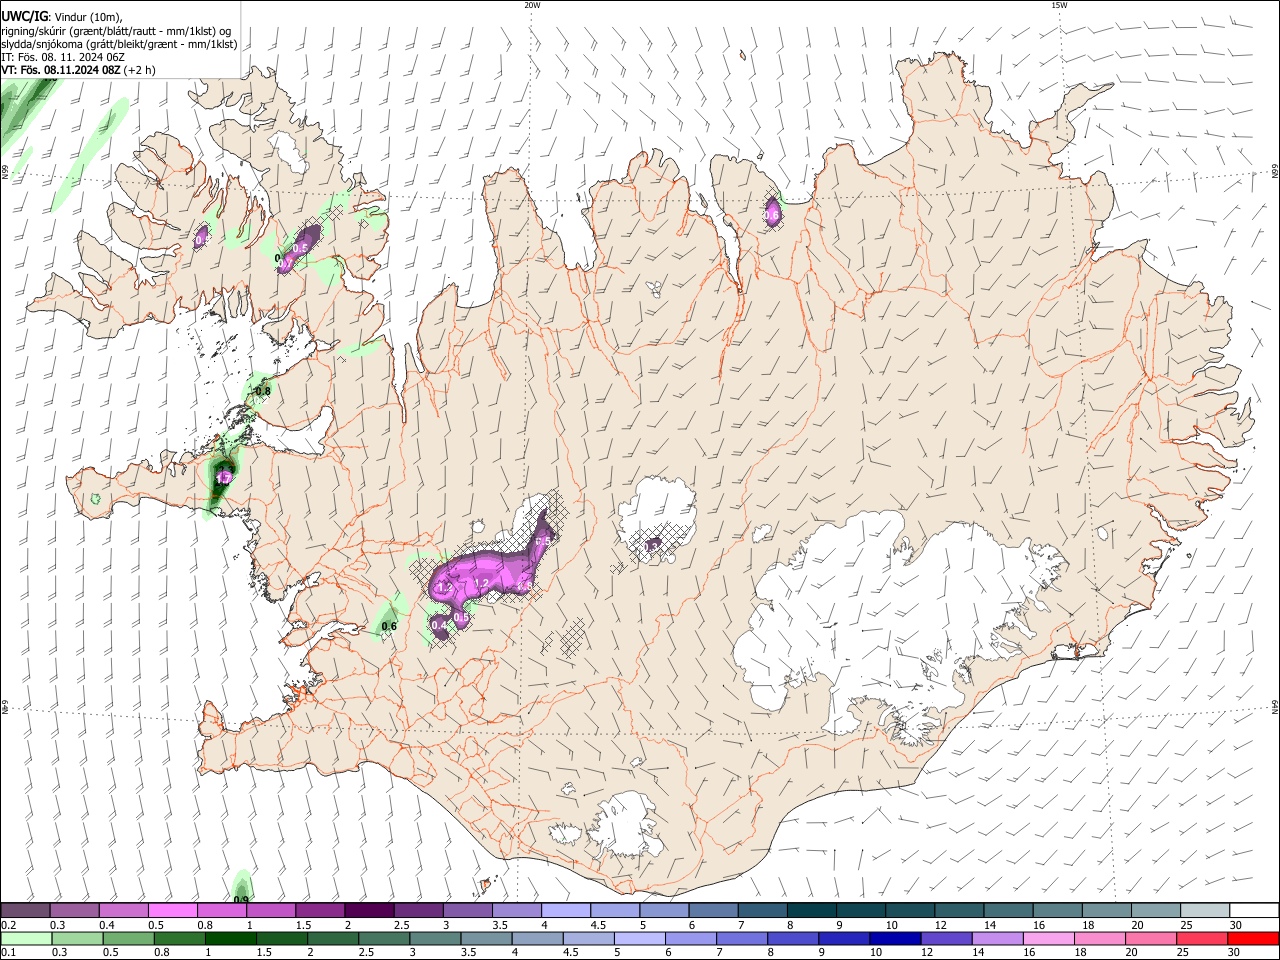The height and width of the screenshot is (960, 1280).
Task: Click the '0.4' value in the small dark purple blob
Action: point(438,625)
